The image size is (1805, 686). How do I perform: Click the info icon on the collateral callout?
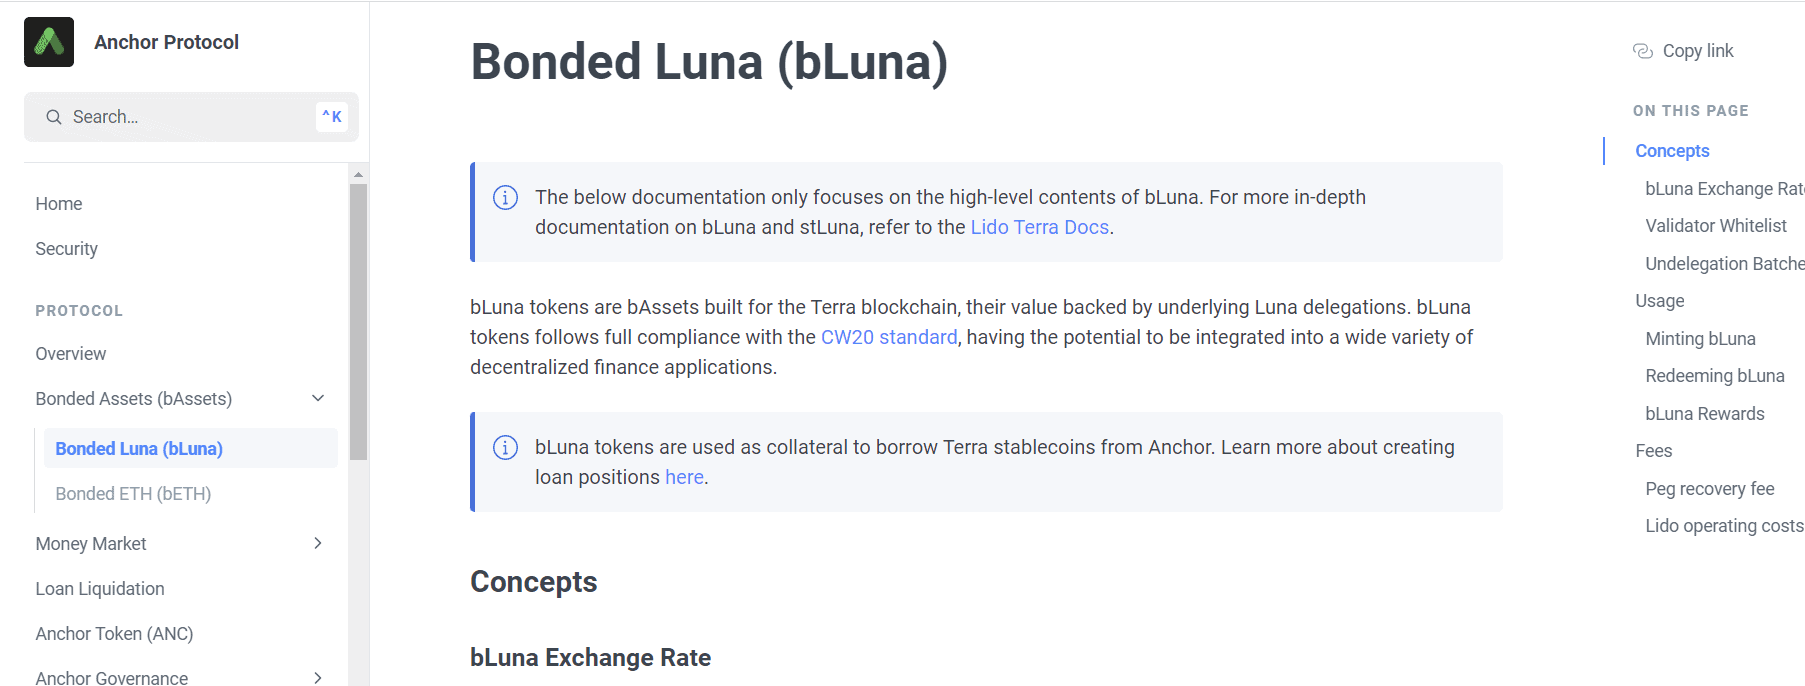coord(505,448)
